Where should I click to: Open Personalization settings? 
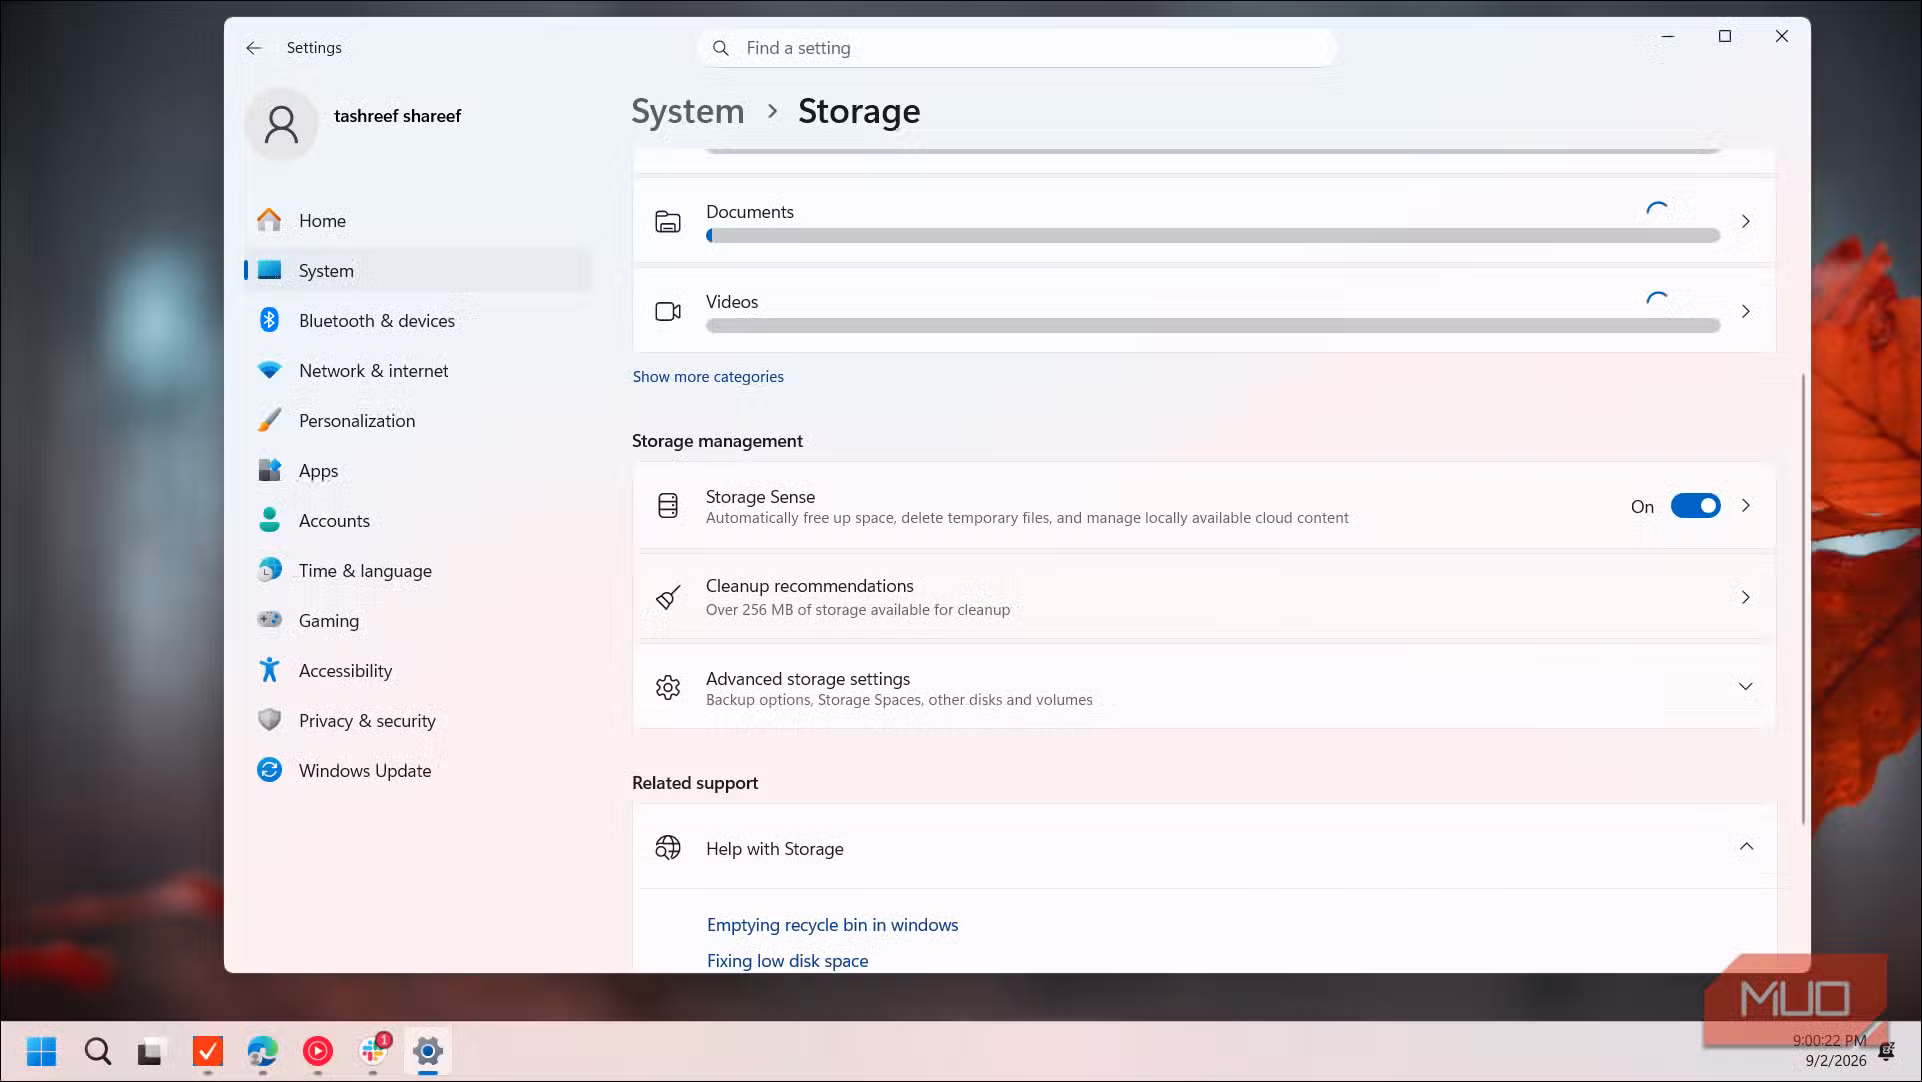[417, 421]
